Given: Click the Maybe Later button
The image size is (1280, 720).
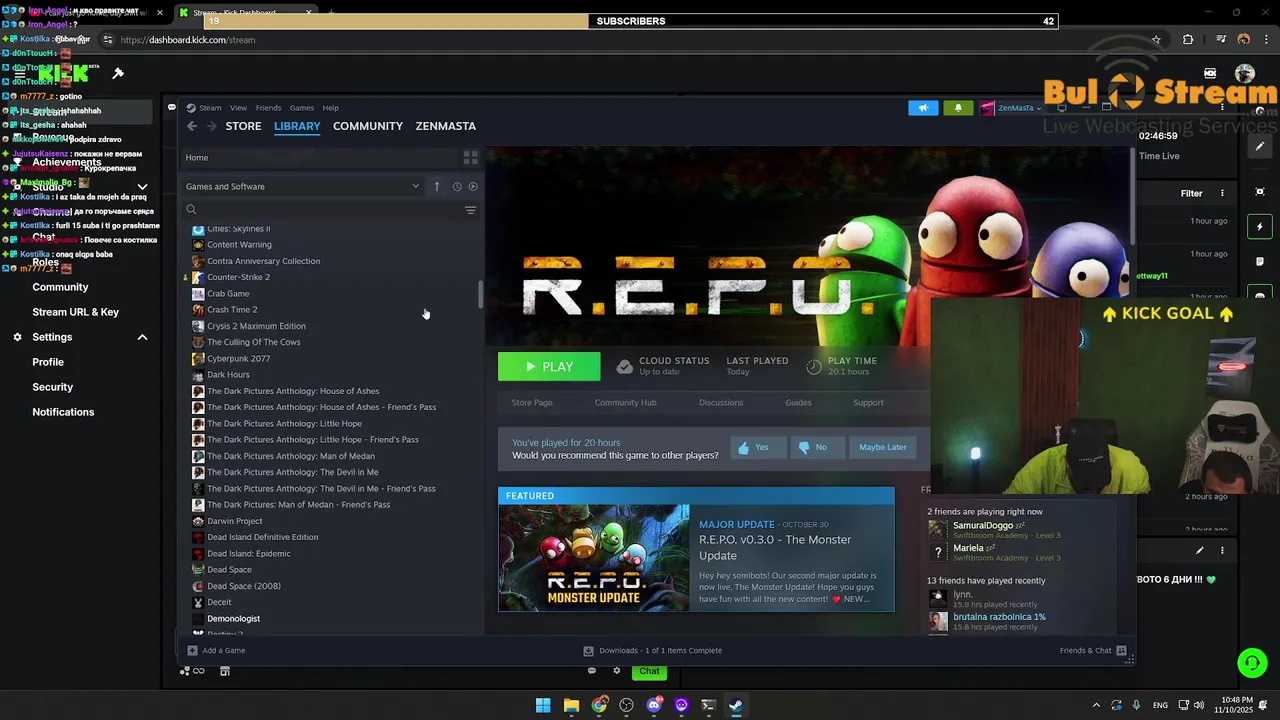Looking at the screenshot, I should click(882, 447).
